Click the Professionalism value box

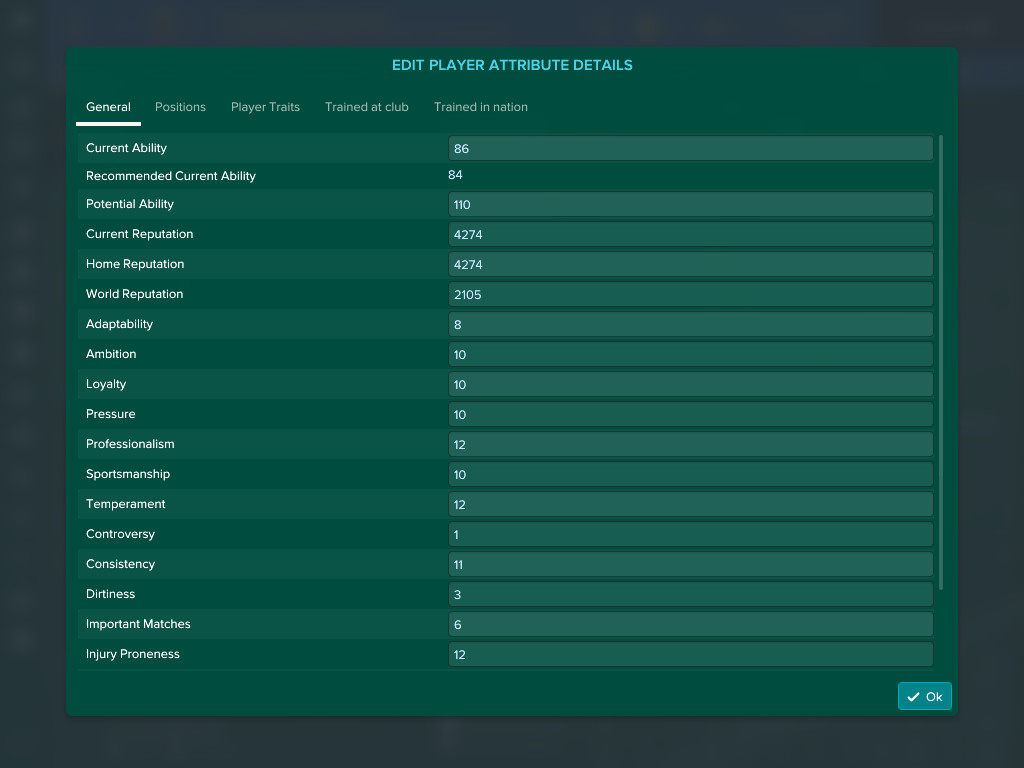pyautogui.click(x=690, y=444)
